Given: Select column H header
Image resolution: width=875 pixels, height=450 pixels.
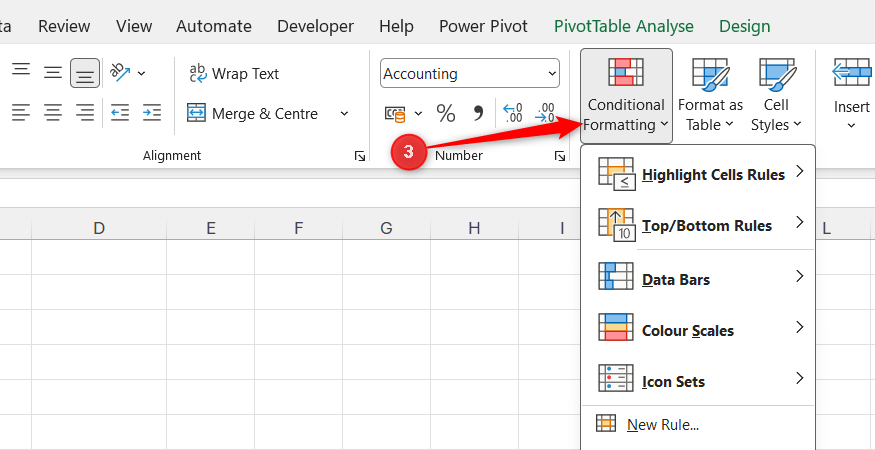Looking at the screenshot, I should coord(474,228).
